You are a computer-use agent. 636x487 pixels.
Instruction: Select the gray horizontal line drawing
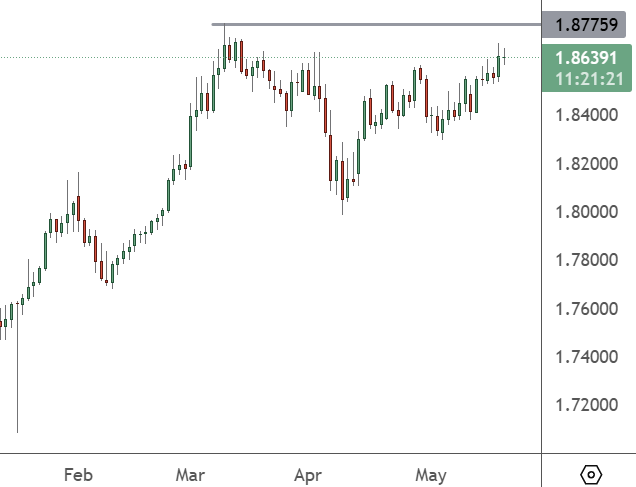point(380,24)
